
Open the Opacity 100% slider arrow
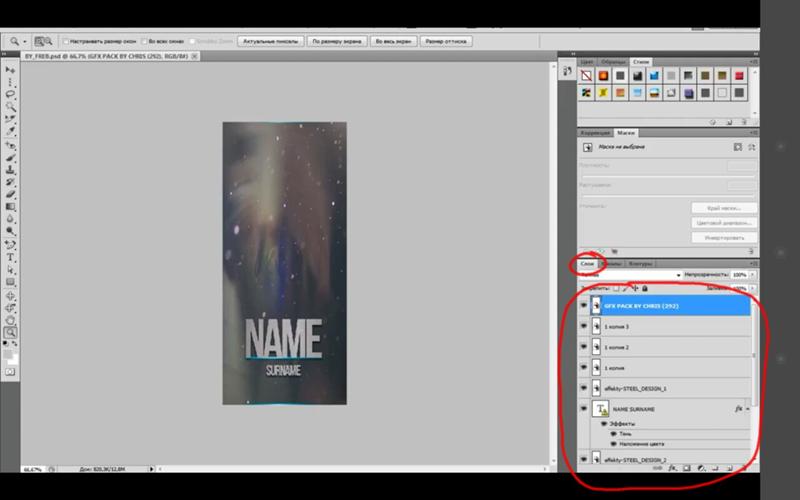pyautogui.click(x=753, y=275)
